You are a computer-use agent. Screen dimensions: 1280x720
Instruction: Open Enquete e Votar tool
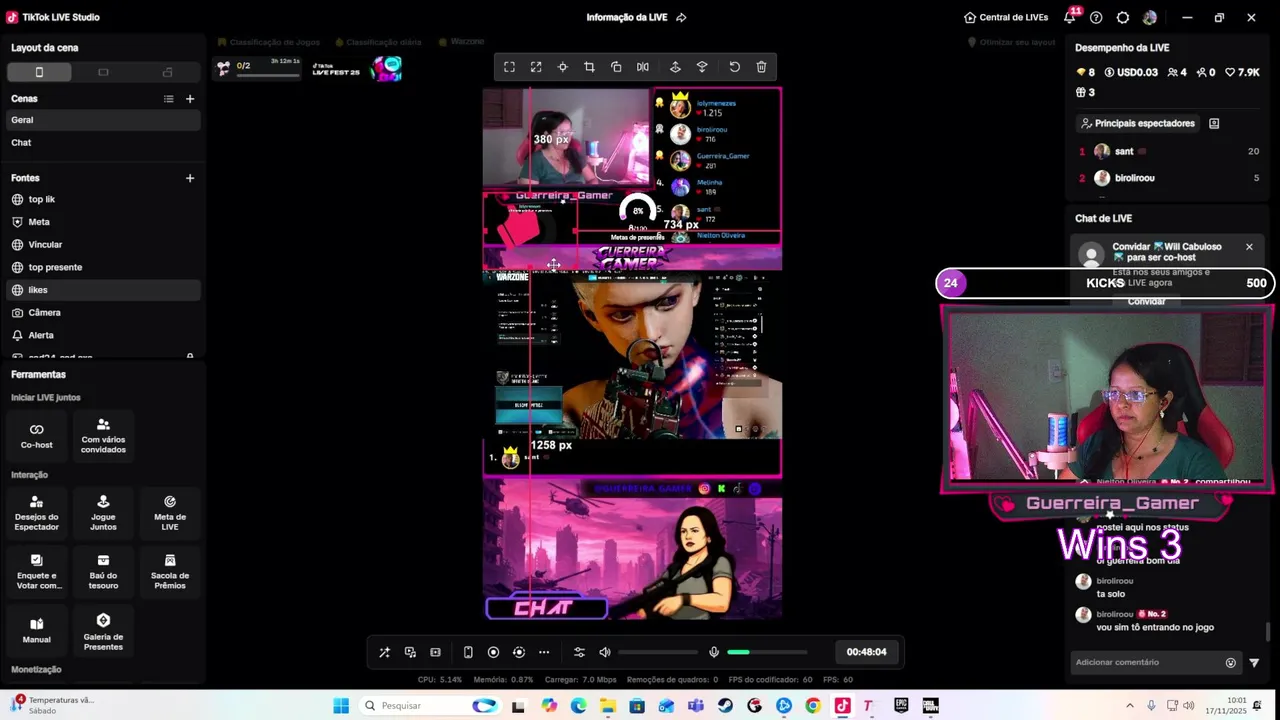pyautogui.click(x=37, y=572)
